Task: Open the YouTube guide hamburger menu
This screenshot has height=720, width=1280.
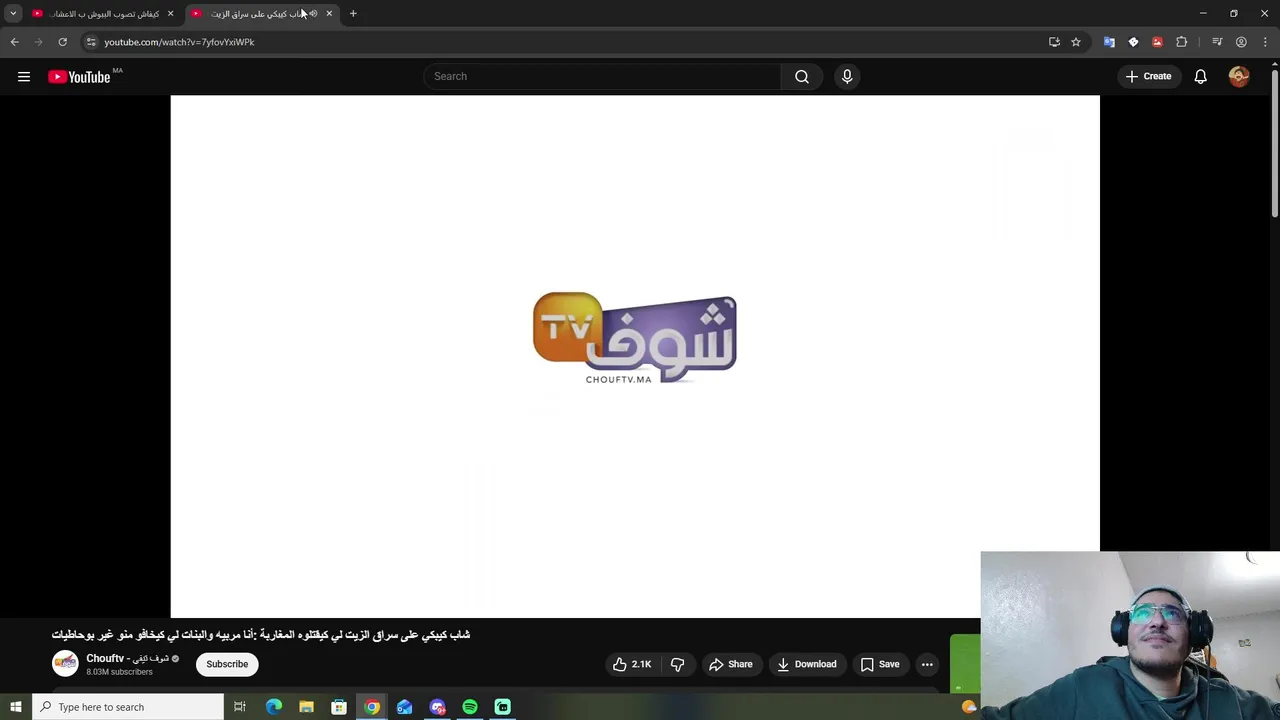Action: point(24,76)
